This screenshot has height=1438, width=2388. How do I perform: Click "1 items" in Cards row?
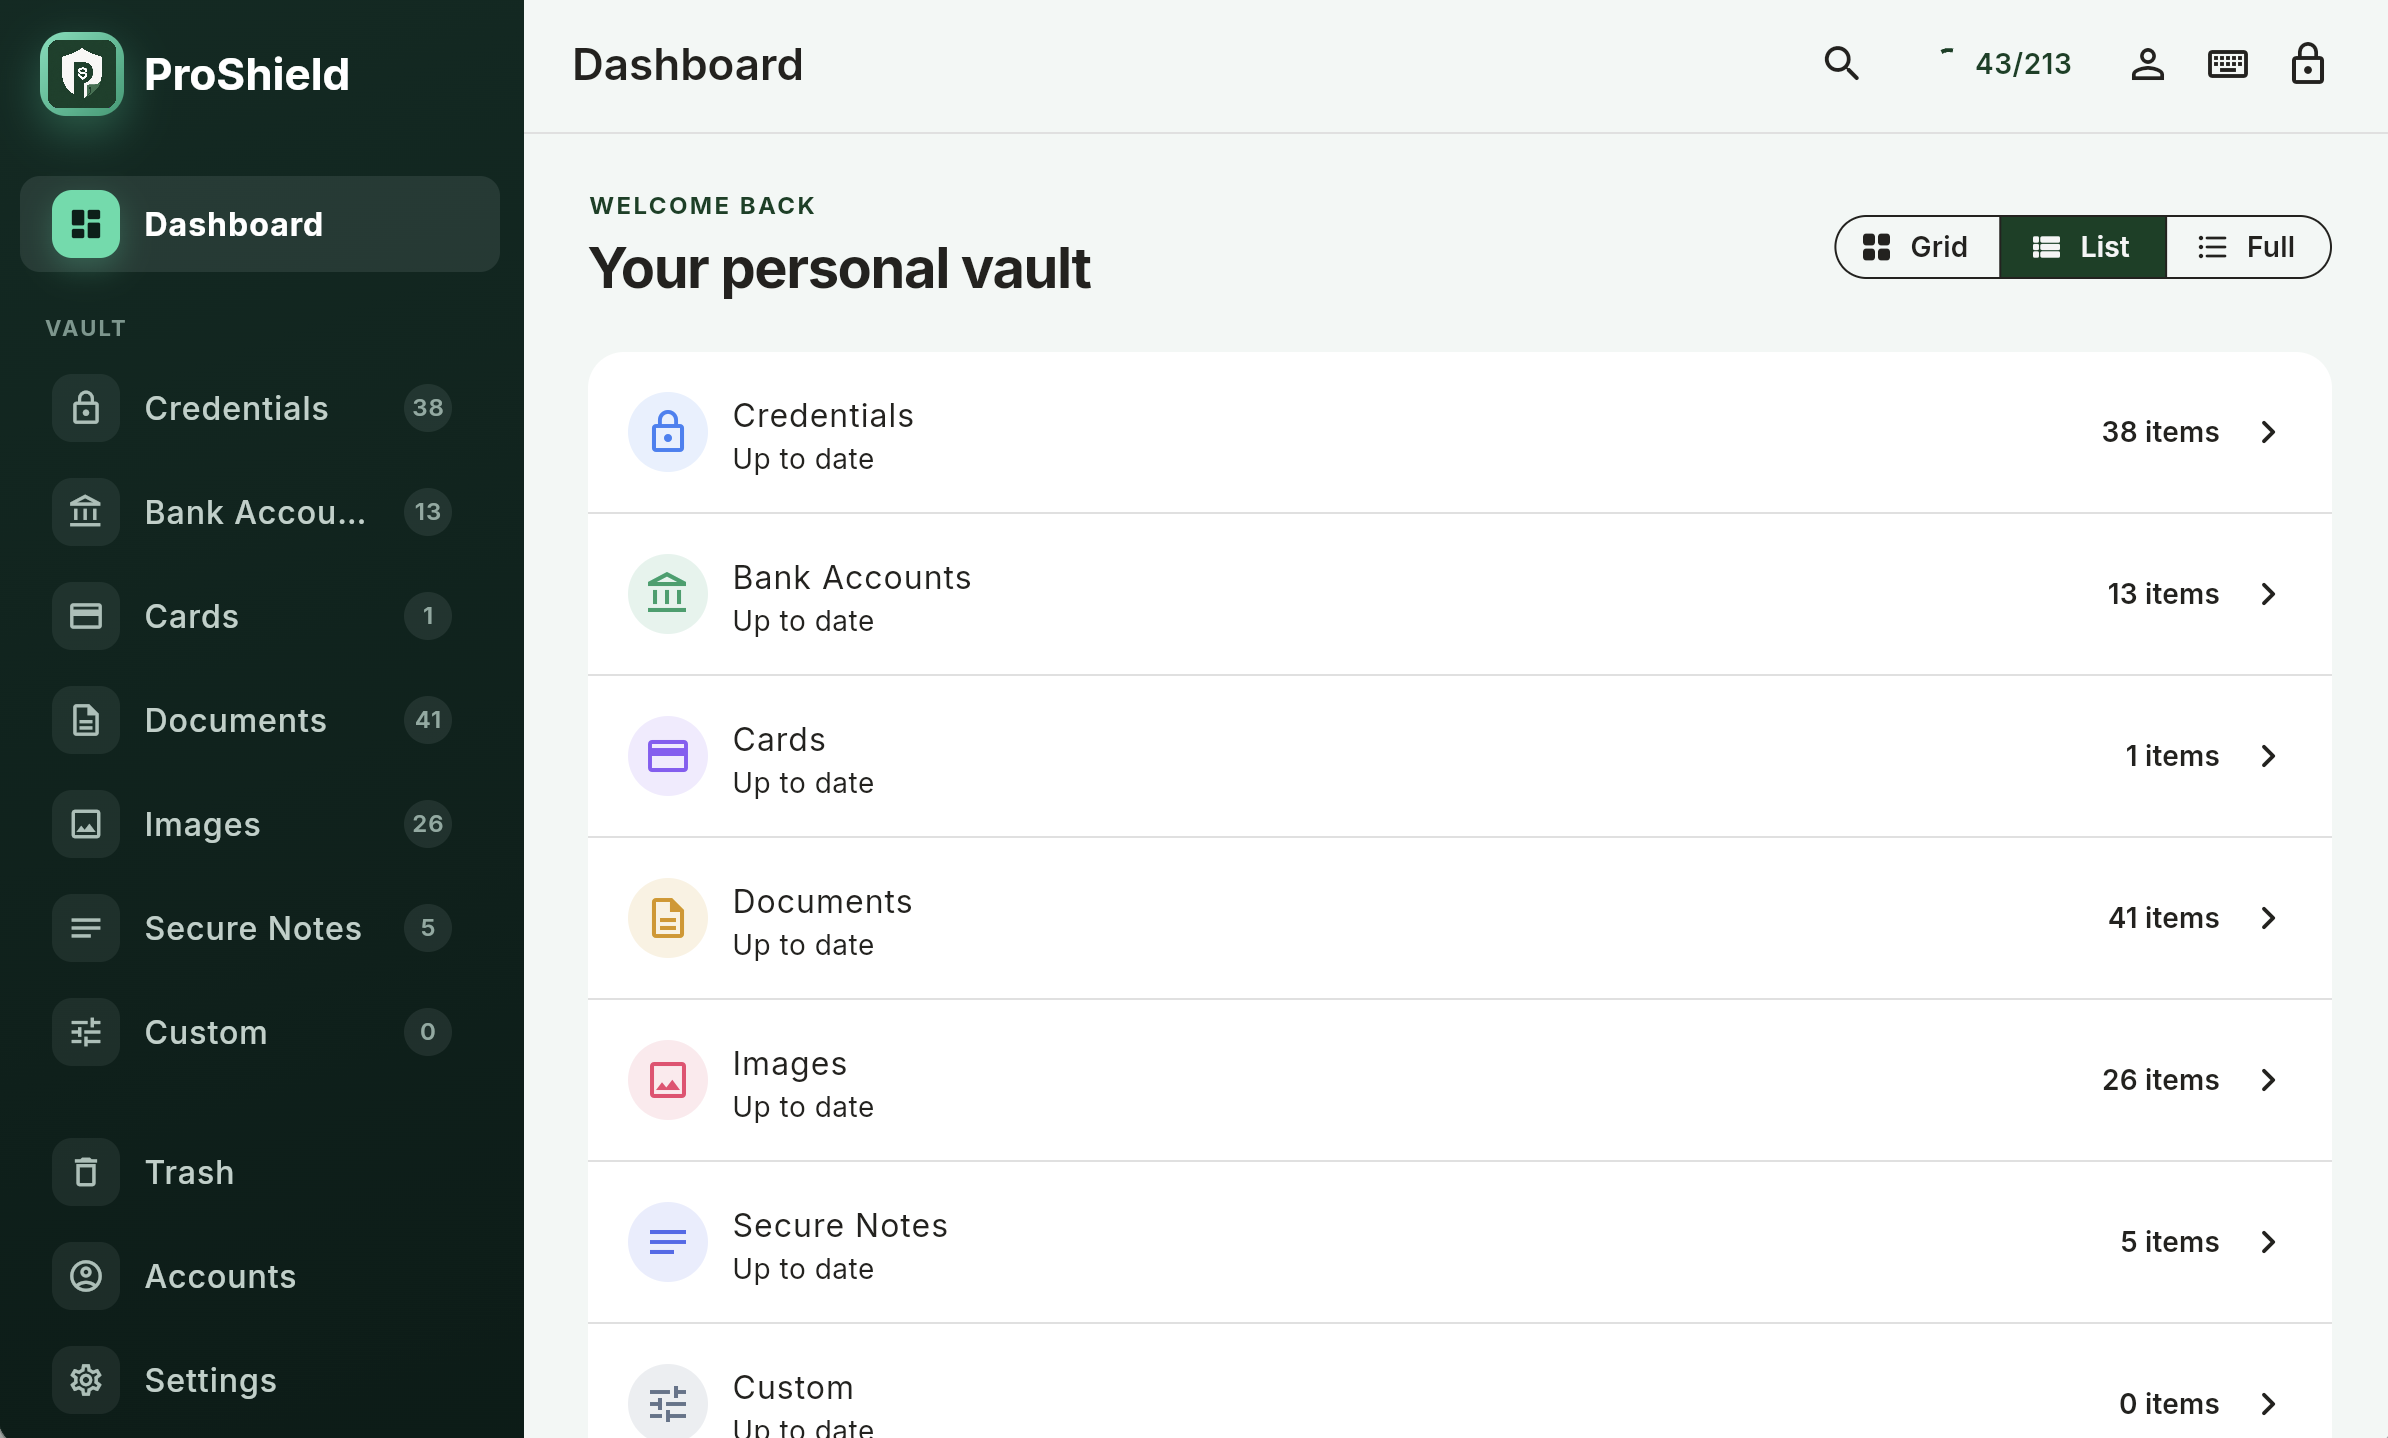pos(2172,756)
